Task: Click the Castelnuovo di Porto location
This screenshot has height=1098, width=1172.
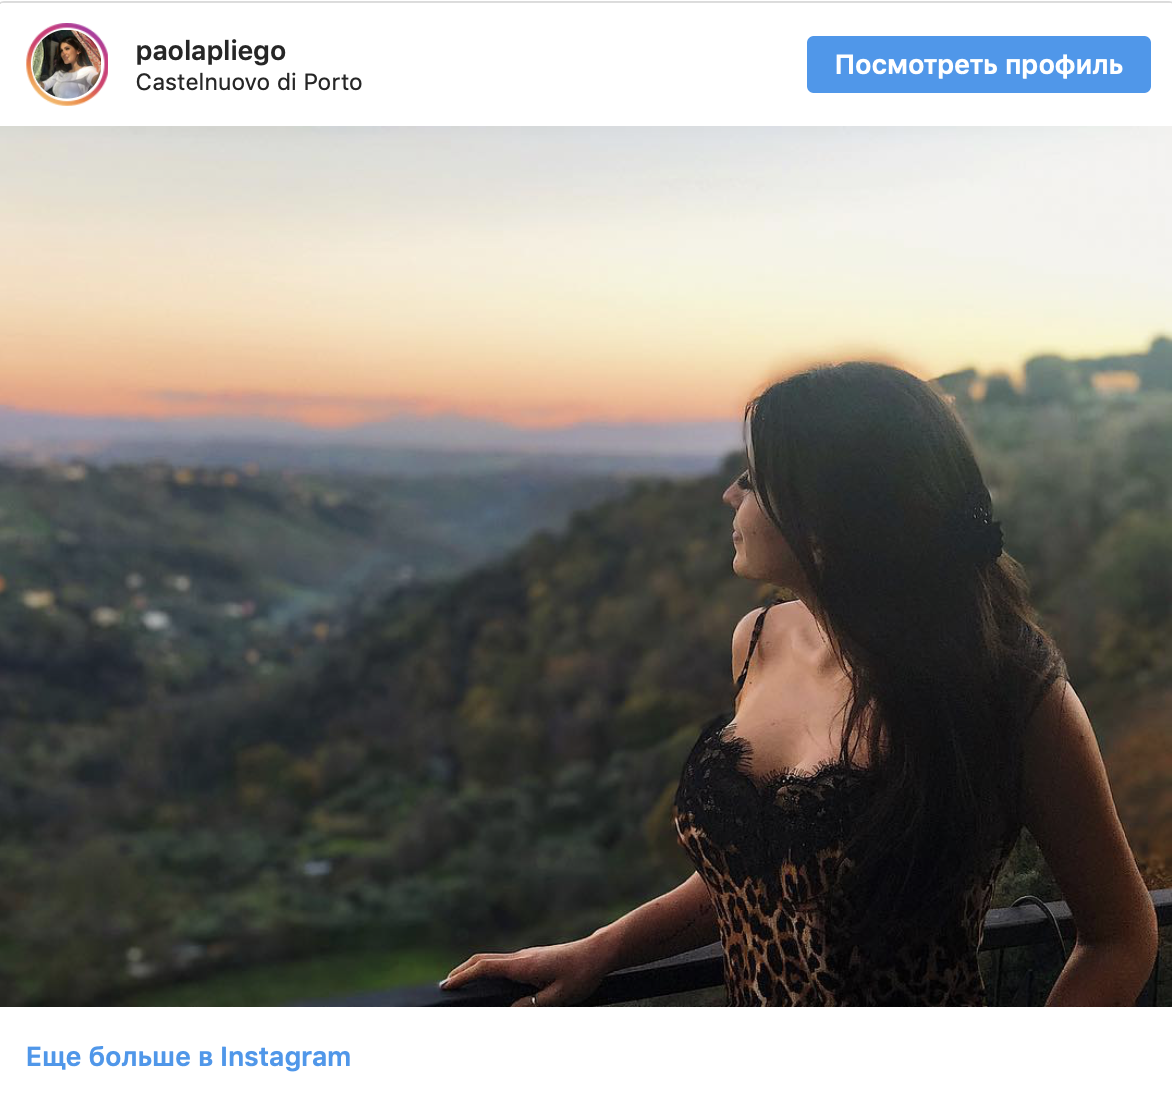Action: coord(248,83)
